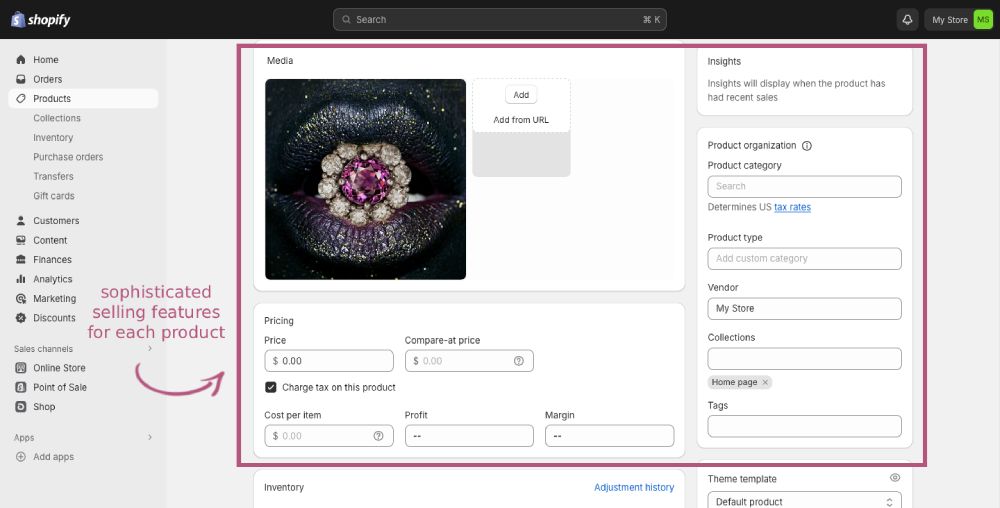This screenshot has width=1000, height=508.
Task: Click the Products tag icon
Action: pos(21,98)
